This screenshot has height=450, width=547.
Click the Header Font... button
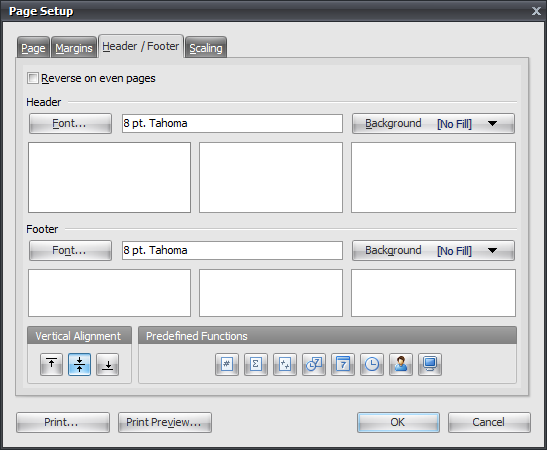tap(70, 123)
